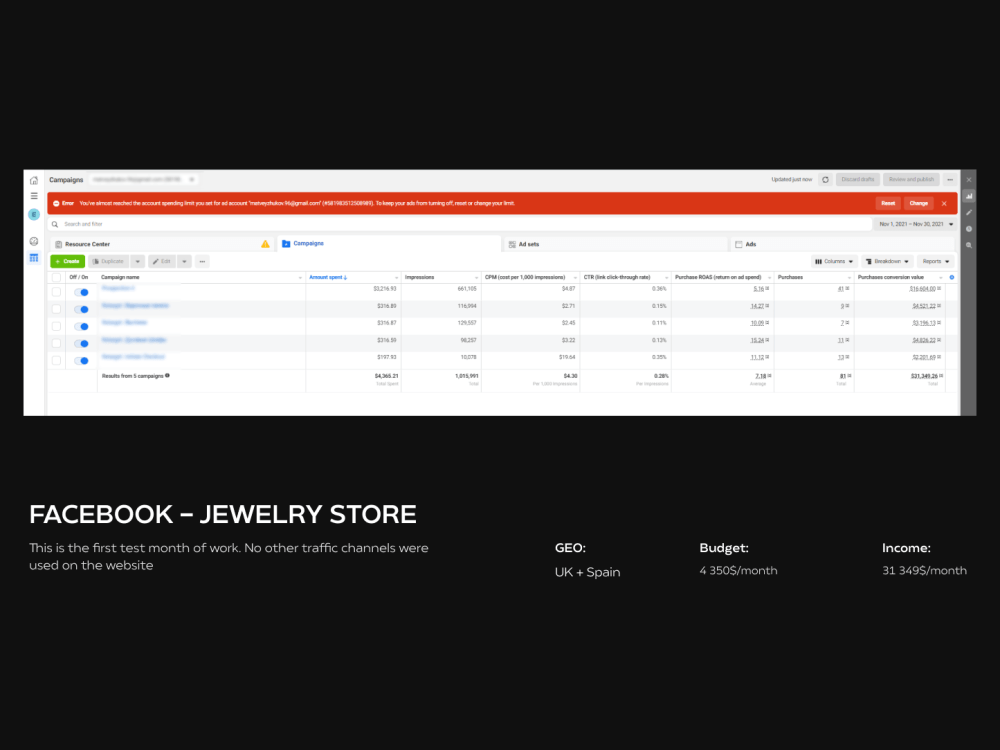
Task: Click the teal account avatar icon
Action: click(x=34, y=214)
